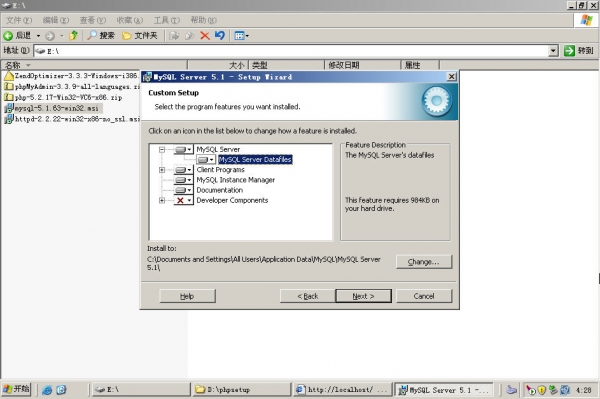Open the Back button history dropdown arrow
This screenshot has width=600, height=399.
(x=38, y=36)
